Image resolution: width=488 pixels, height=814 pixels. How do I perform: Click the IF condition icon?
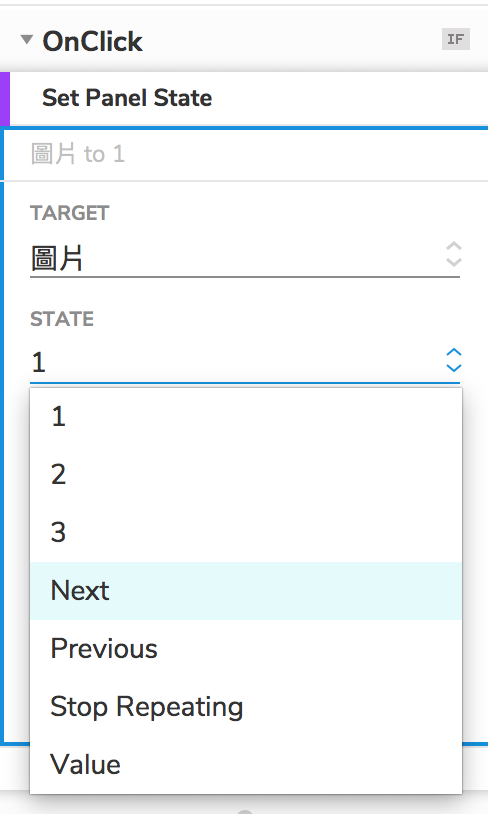456,39
